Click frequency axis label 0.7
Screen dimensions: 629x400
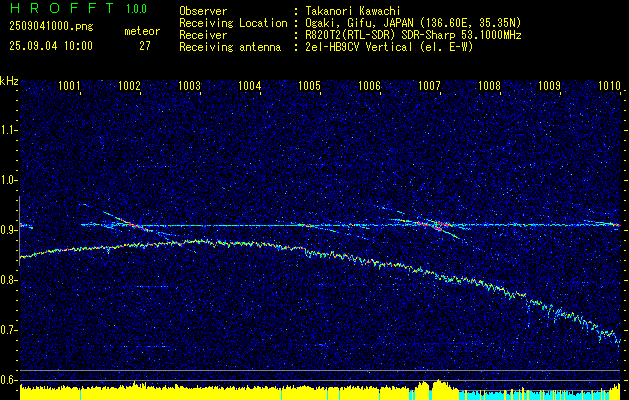[8, 330]
